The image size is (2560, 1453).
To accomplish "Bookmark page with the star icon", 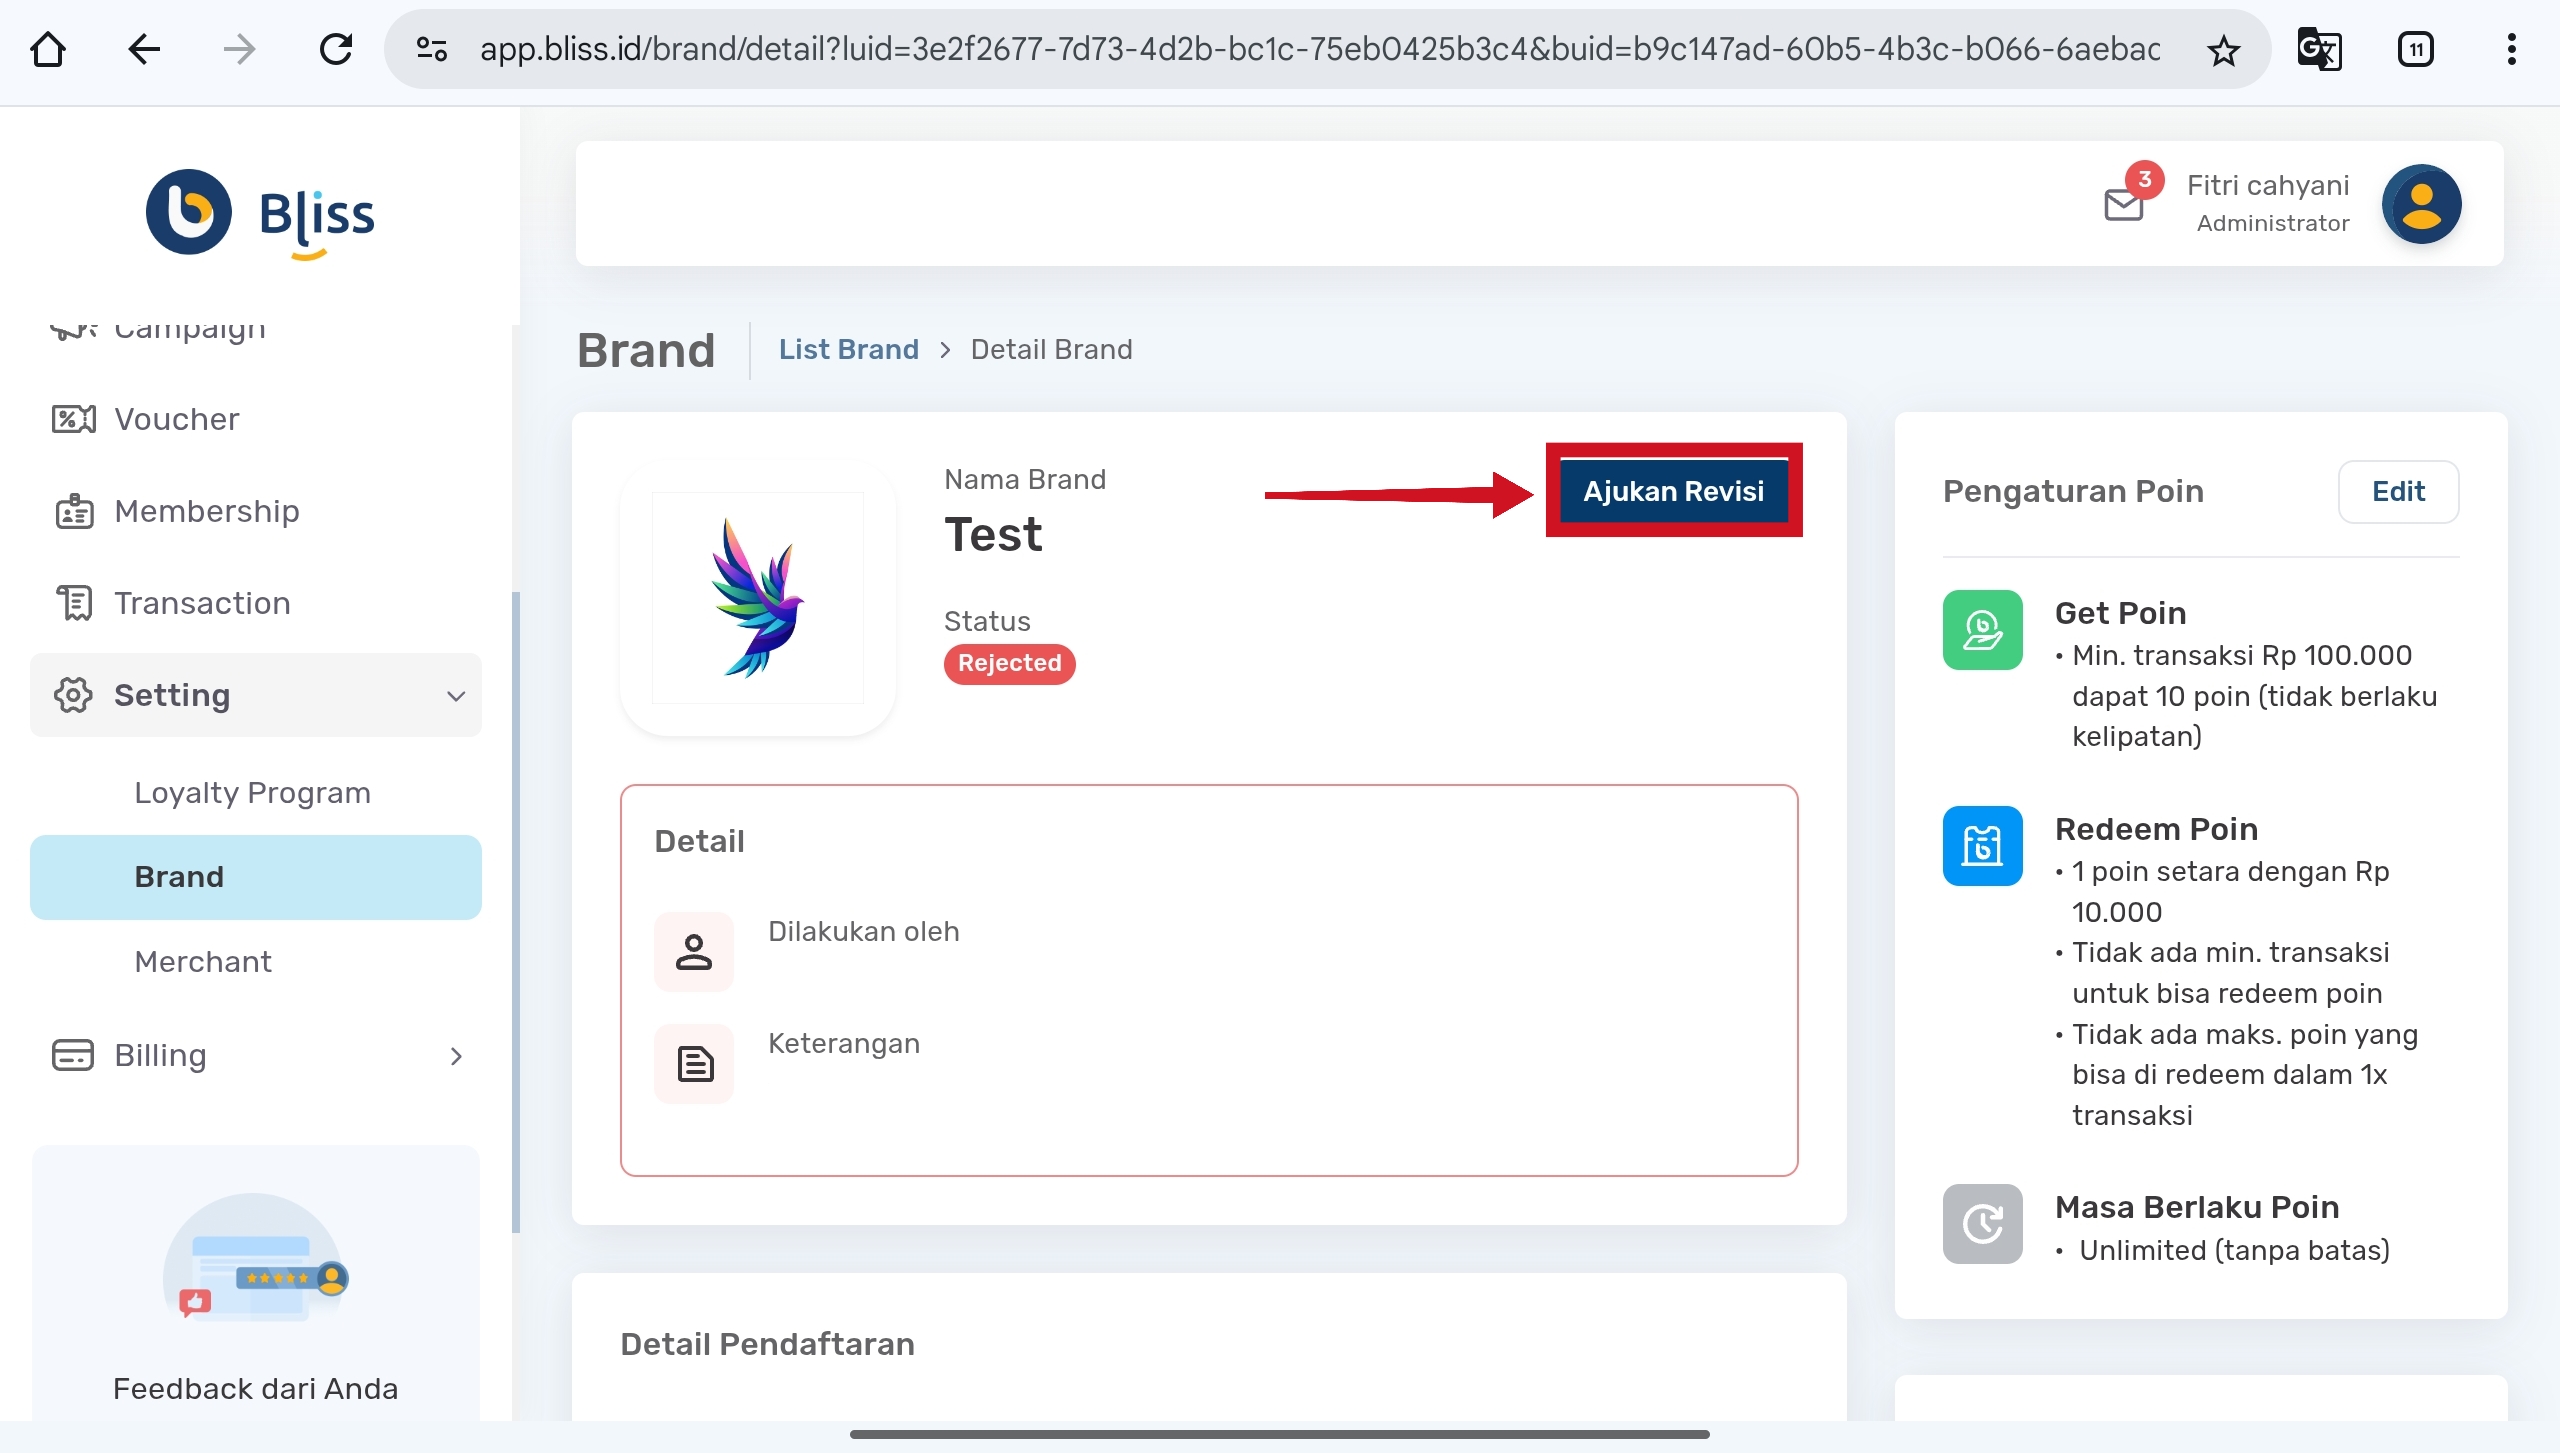I will (x=2223, y=49).
